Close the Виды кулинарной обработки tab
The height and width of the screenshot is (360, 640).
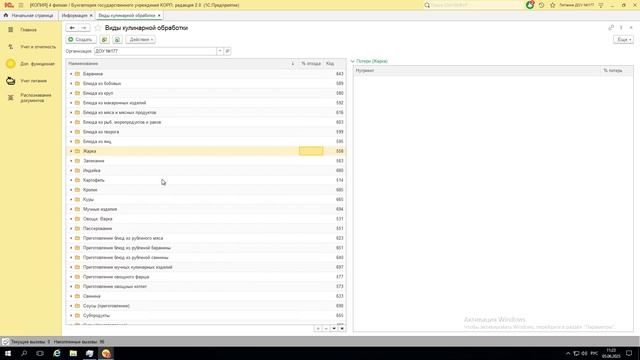[159, 16]
